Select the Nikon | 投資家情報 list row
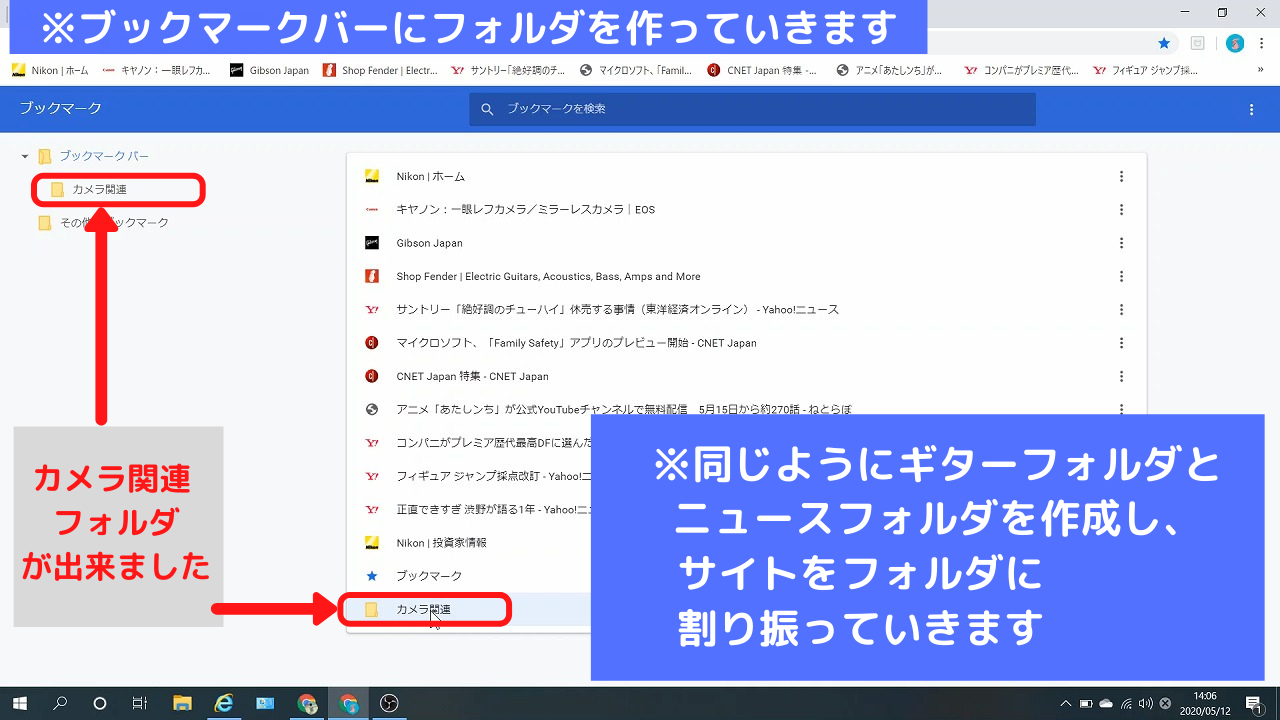The height and width of the screenshot is (720, 1280). point(469,543)
